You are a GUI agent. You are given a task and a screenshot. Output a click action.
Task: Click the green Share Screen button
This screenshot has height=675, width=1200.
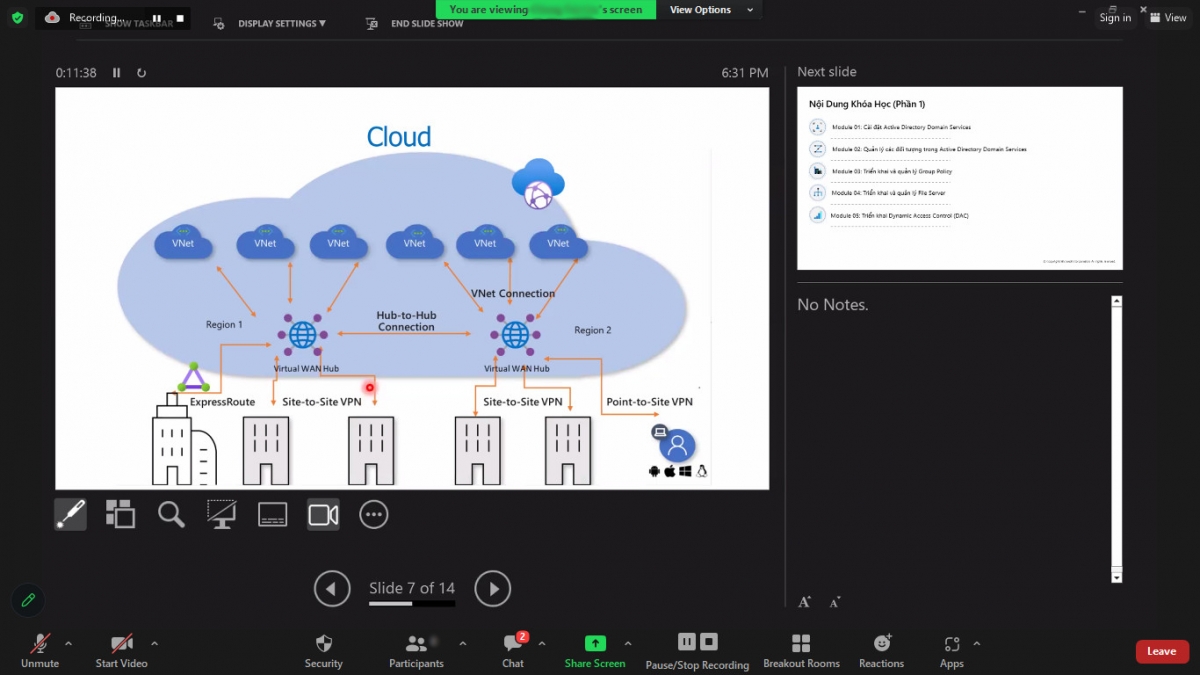595,650
